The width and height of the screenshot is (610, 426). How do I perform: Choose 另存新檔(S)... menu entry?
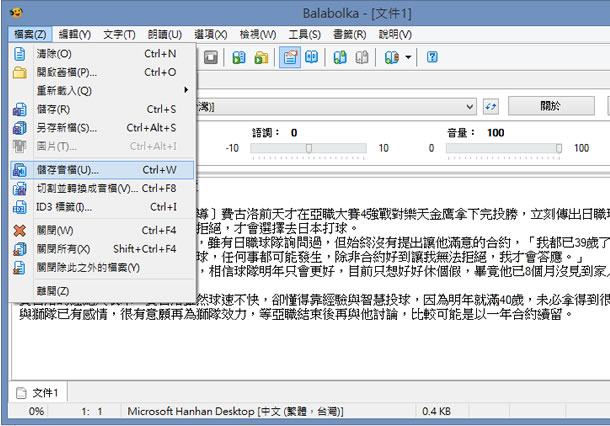[102, 128]
